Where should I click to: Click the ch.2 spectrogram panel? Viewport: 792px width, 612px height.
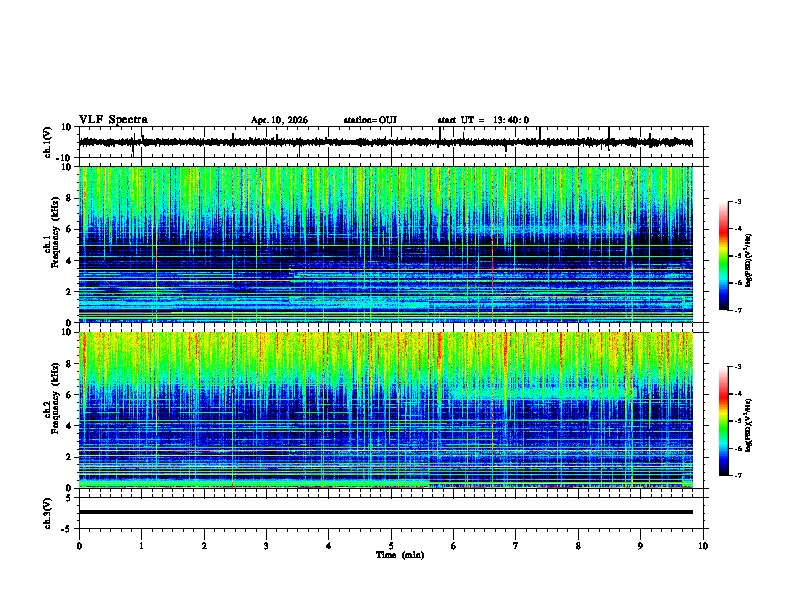click(x=385, y=410)
